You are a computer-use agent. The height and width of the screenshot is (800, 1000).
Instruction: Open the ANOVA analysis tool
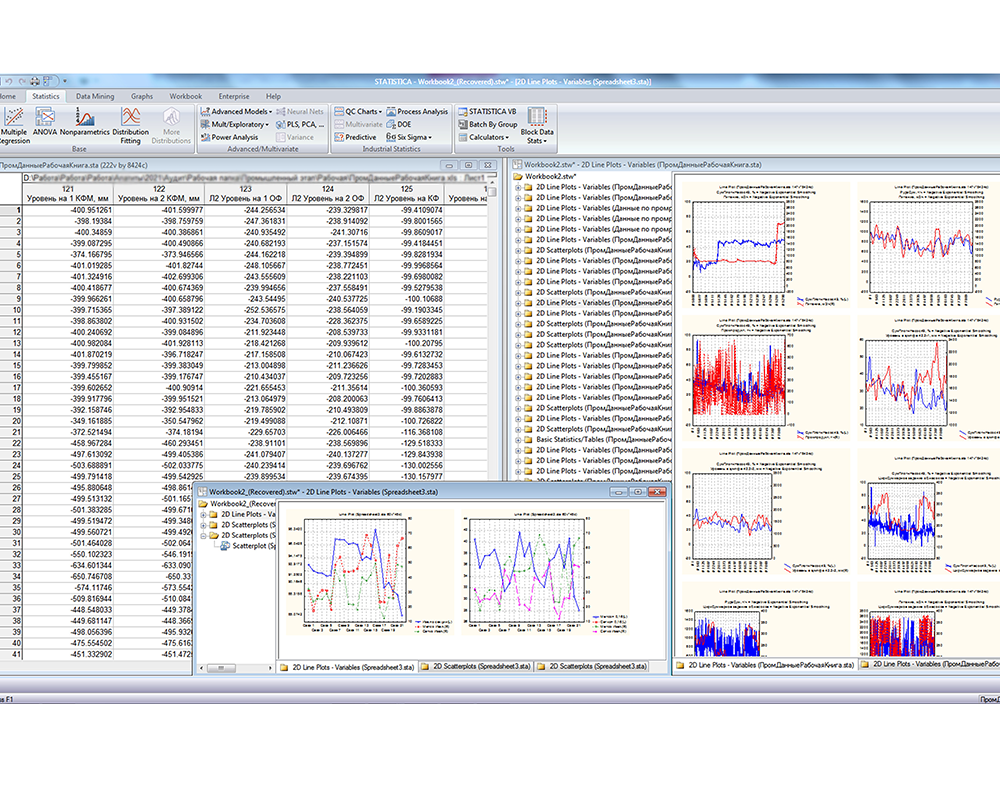point(45,122)
